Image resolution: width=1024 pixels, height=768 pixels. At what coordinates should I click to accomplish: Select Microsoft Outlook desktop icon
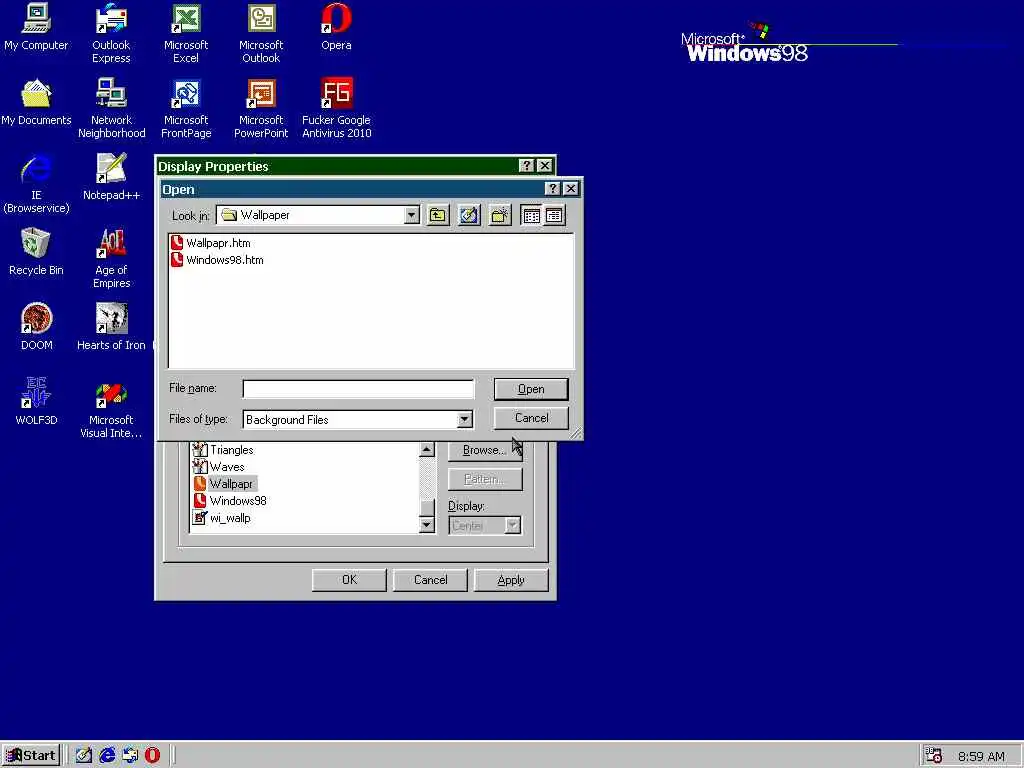[x=261, y=33]
